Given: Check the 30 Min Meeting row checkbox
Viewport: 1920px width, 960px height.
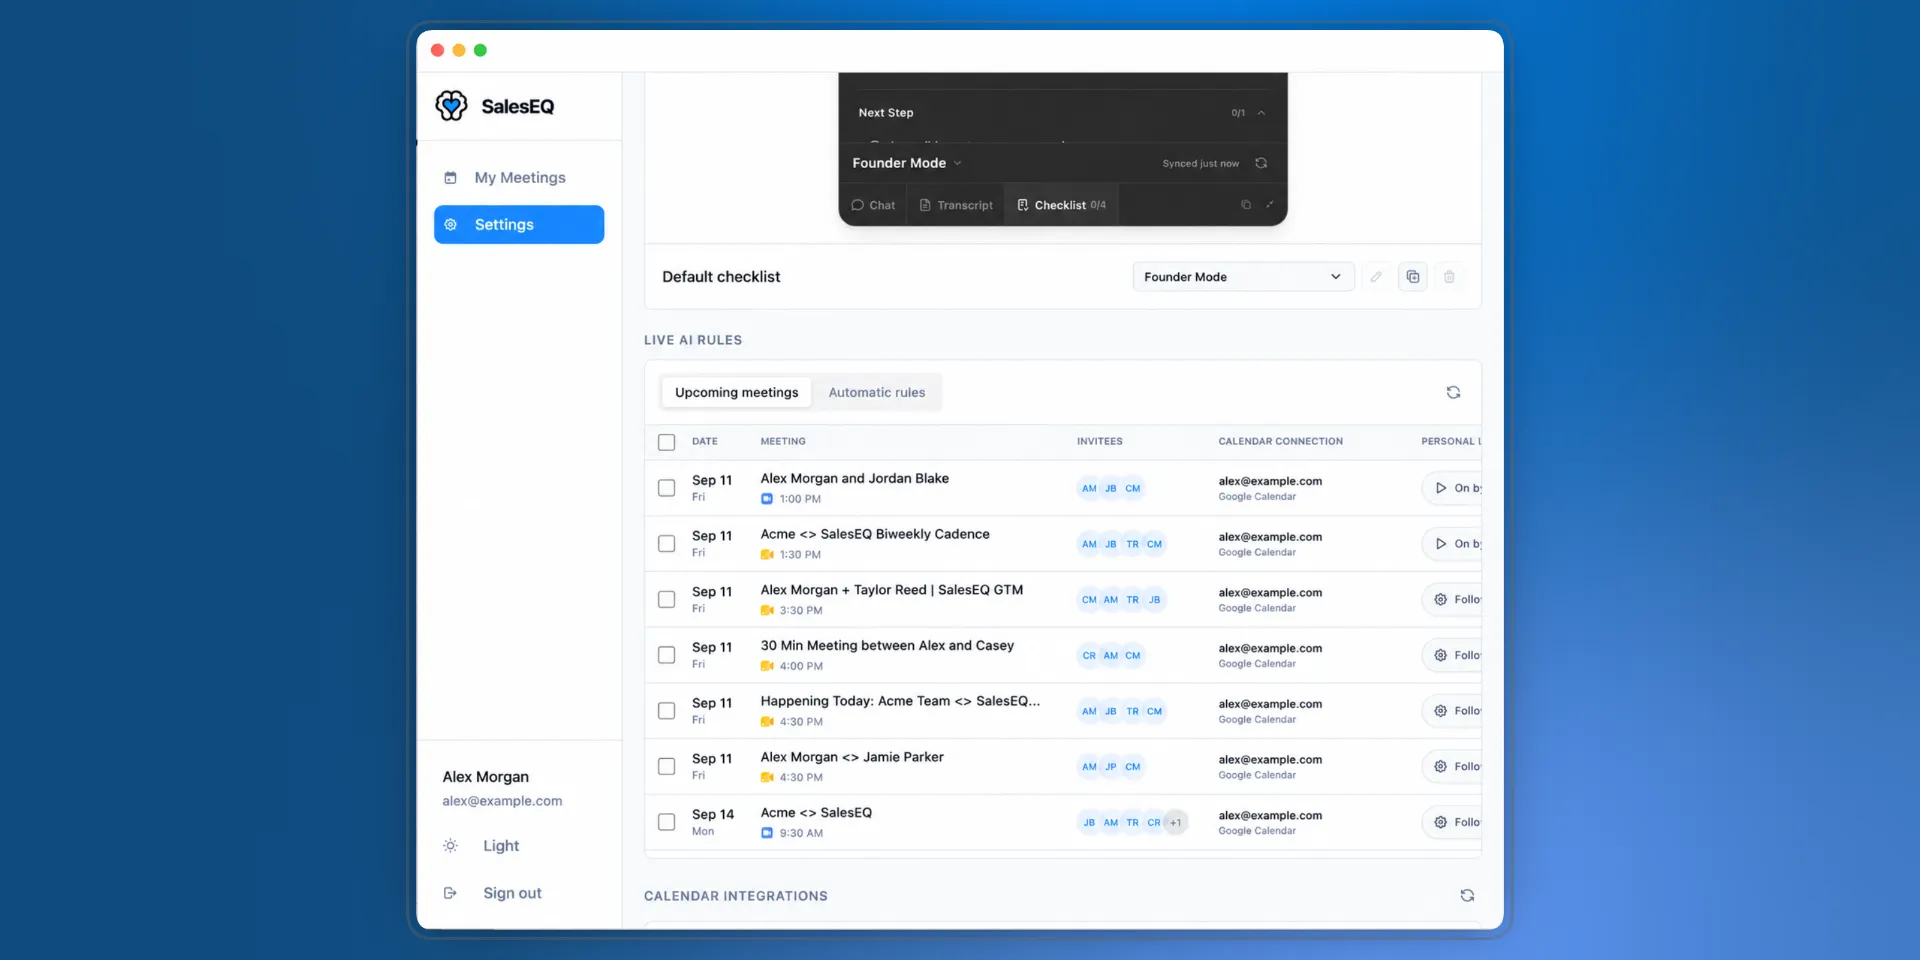Looking at the screenshot, I should 666,655.
